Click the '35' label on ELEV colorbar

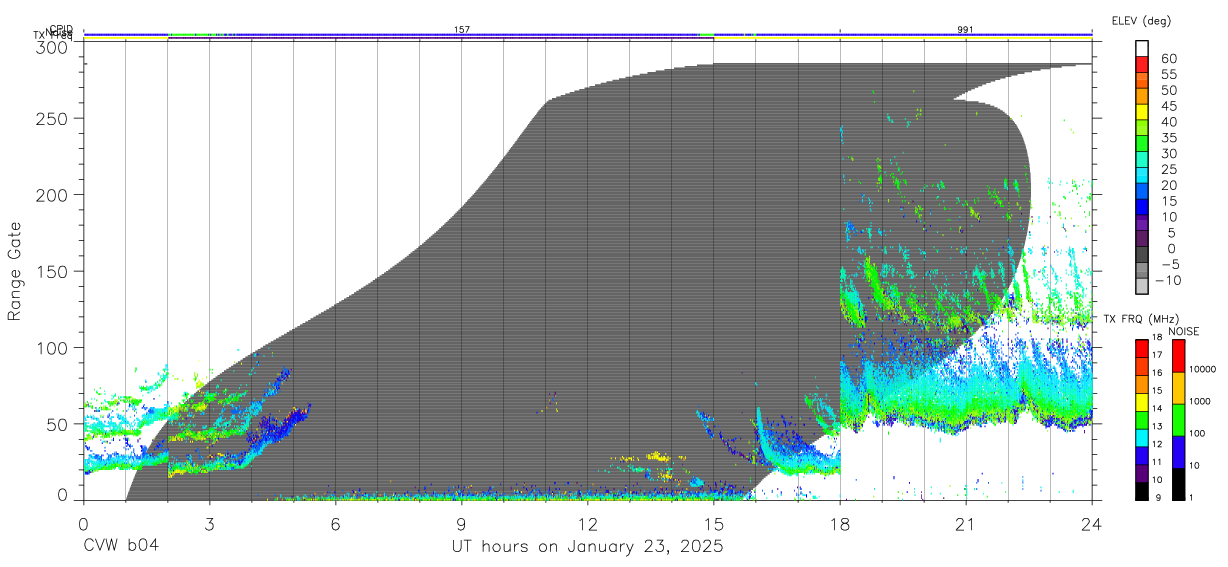[1168, 139]
